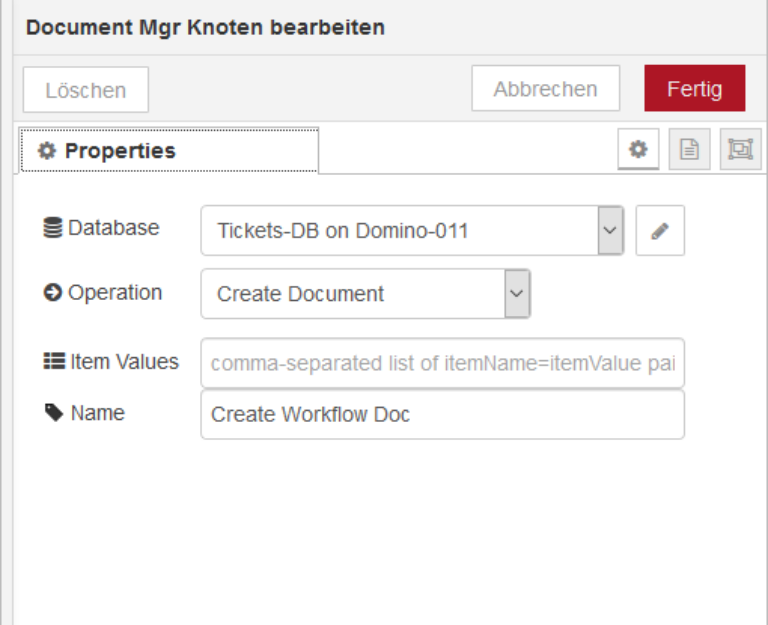
Task: Click the Löschen button
Action: click(86, 90)
